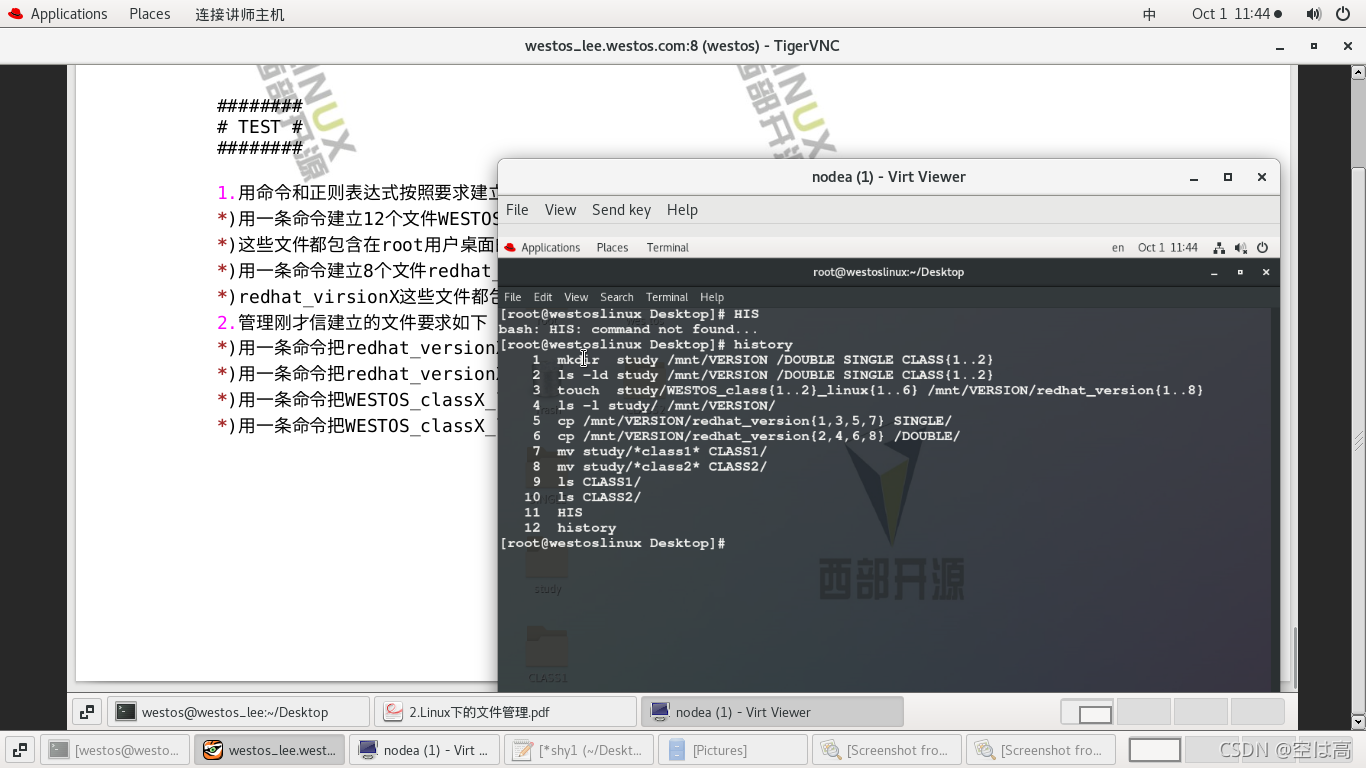Click history line 'mv study/*class1* CLASS1/'
The image size is (1366, 768).
pos(662,451)
